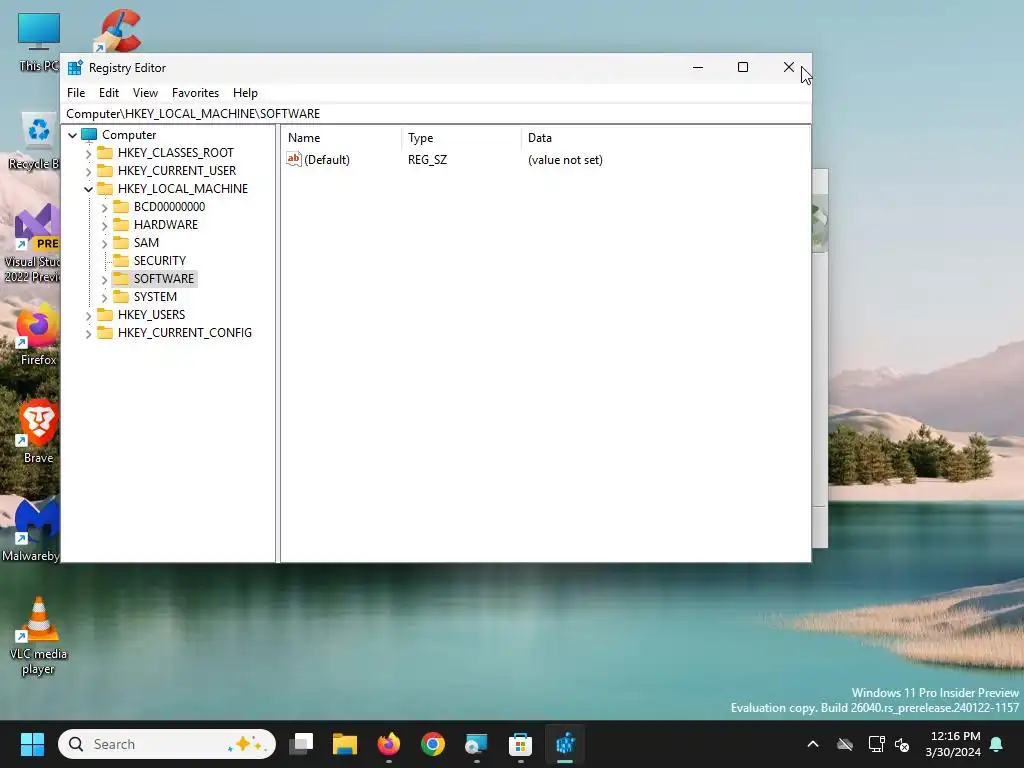Click the HKEY_USERS folder icon
The width and height of the screenshot is (1024, 768).
[104, 314]
